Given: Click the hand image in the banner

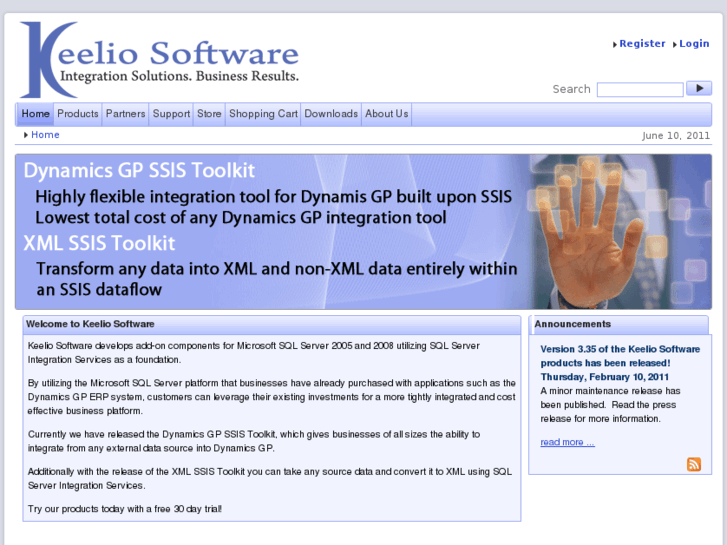Looking at the screenshot, I should tap(591, 232).
